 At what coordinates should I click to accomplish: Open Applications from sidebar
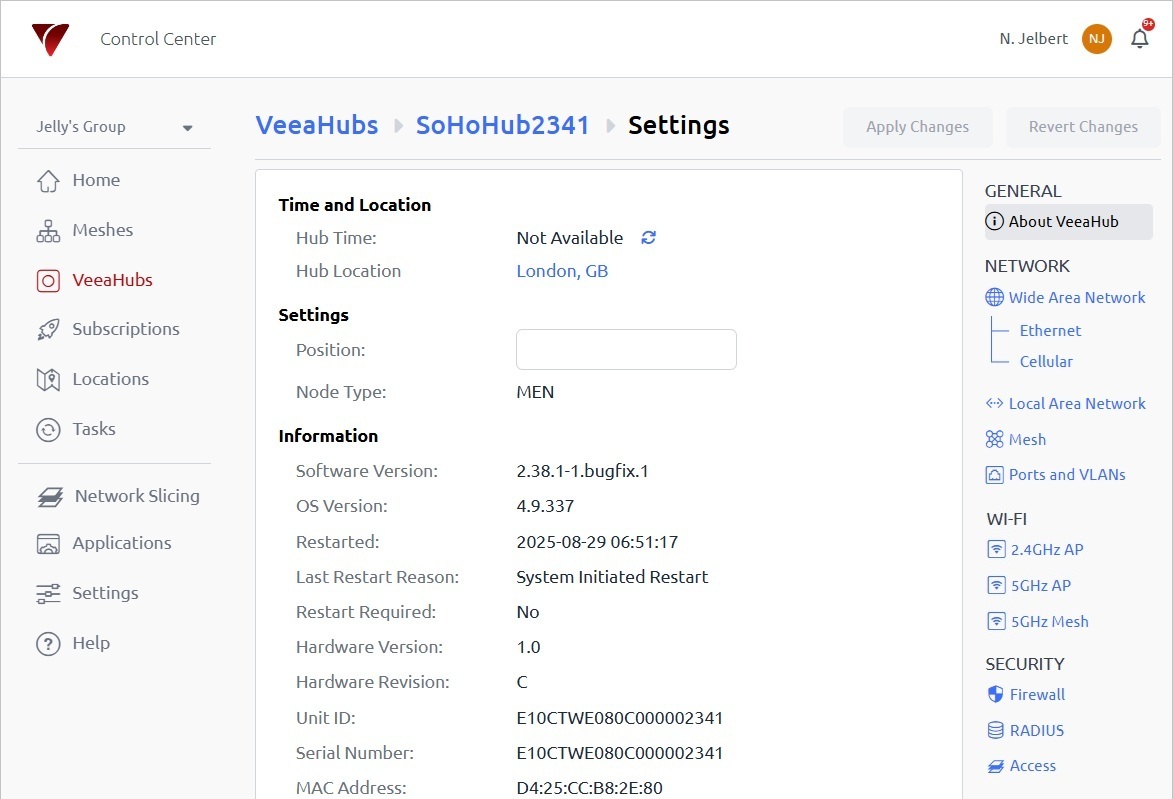click(x=122, y=544)
